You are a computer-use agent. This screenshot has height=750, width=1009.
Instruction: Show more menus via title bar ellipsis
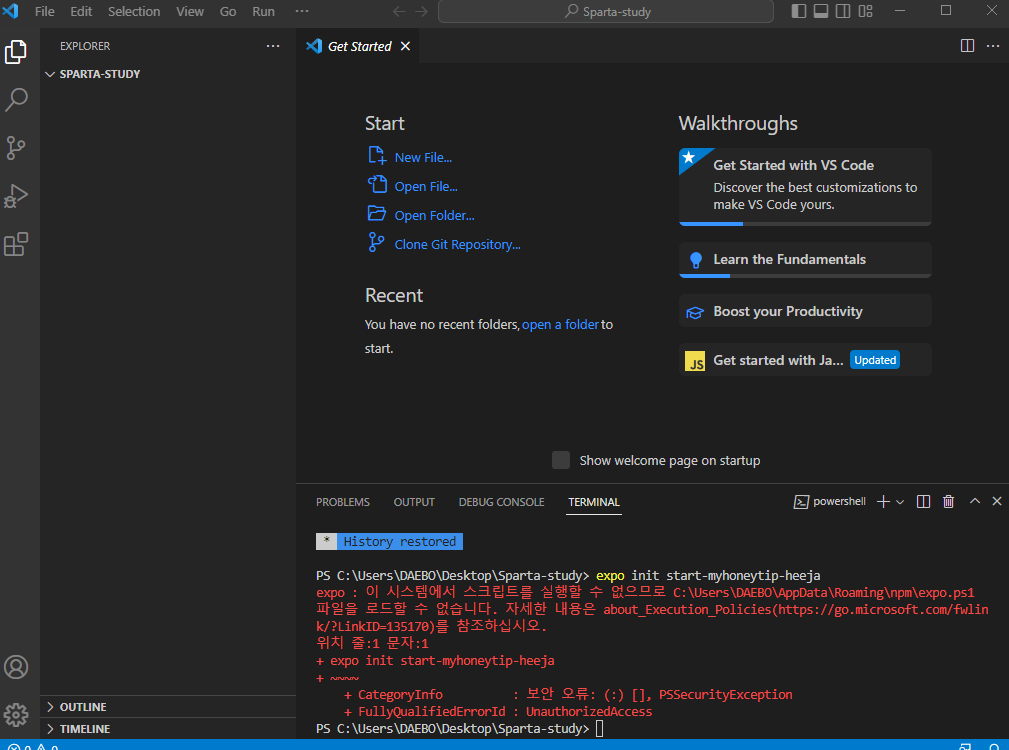301,11
